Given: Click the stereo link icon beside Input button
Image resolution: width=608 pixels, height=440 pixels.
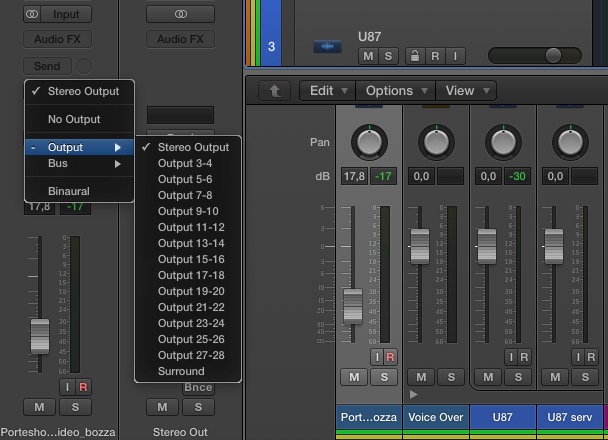Looking at the screenshot, I should (32, 14).
